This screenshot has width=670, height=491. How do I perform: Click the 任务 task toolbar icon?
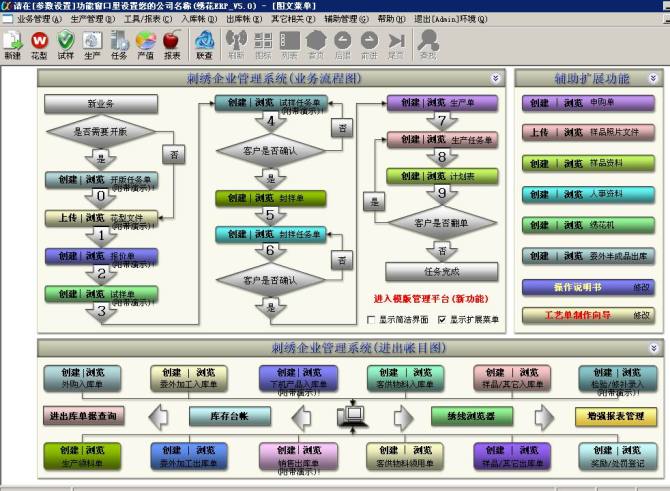[x=119, y=44]
